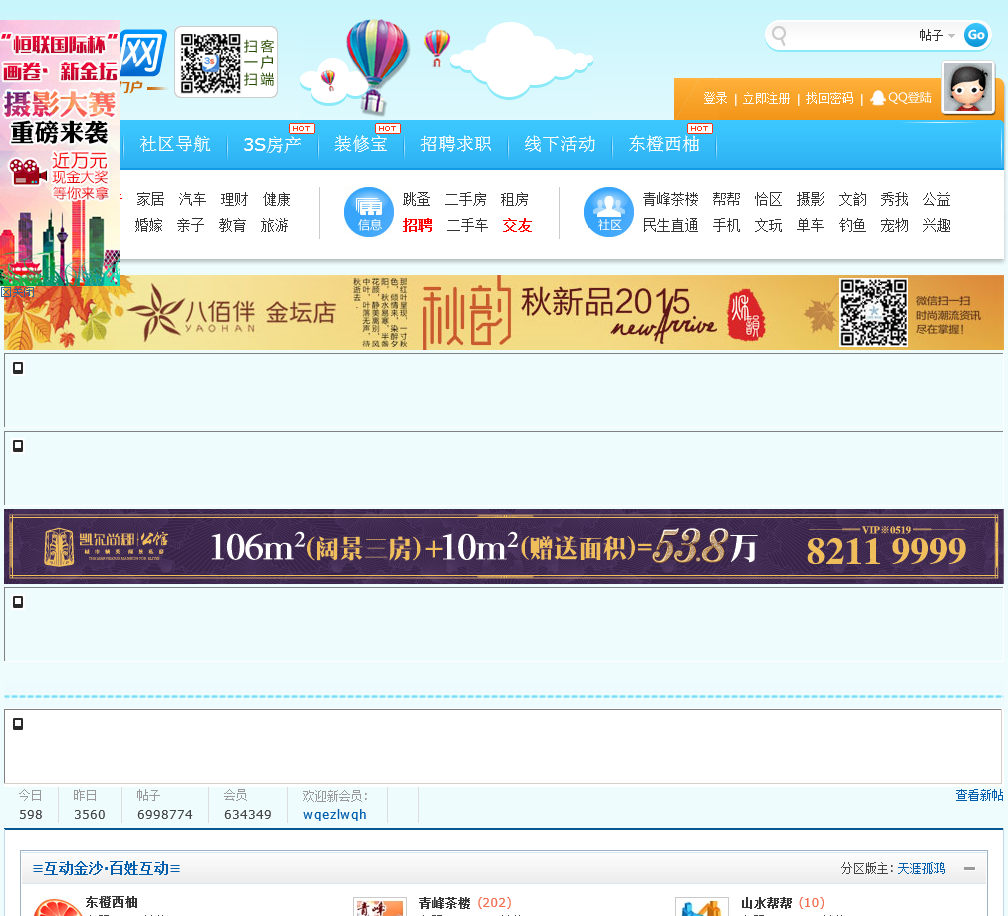
Task: Open the 汽车 category link
Action: (x=192, y=199)
